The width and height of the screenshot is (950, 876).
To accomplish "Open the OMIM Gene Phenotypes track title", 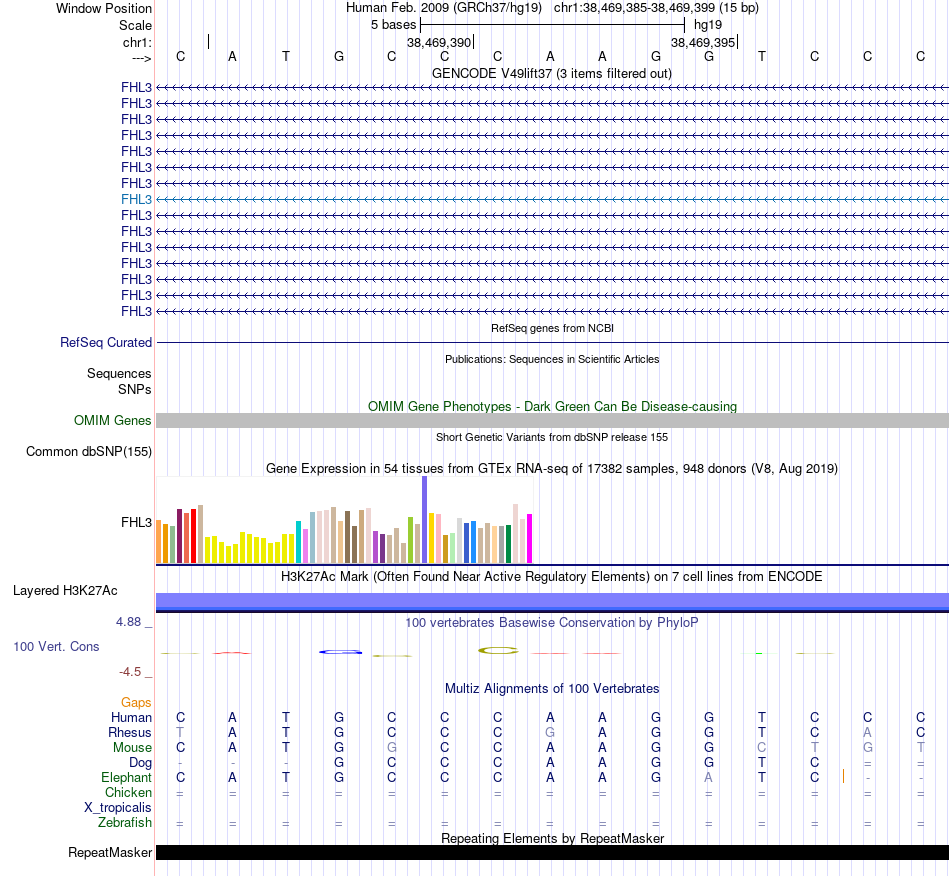I will [552, 406].
